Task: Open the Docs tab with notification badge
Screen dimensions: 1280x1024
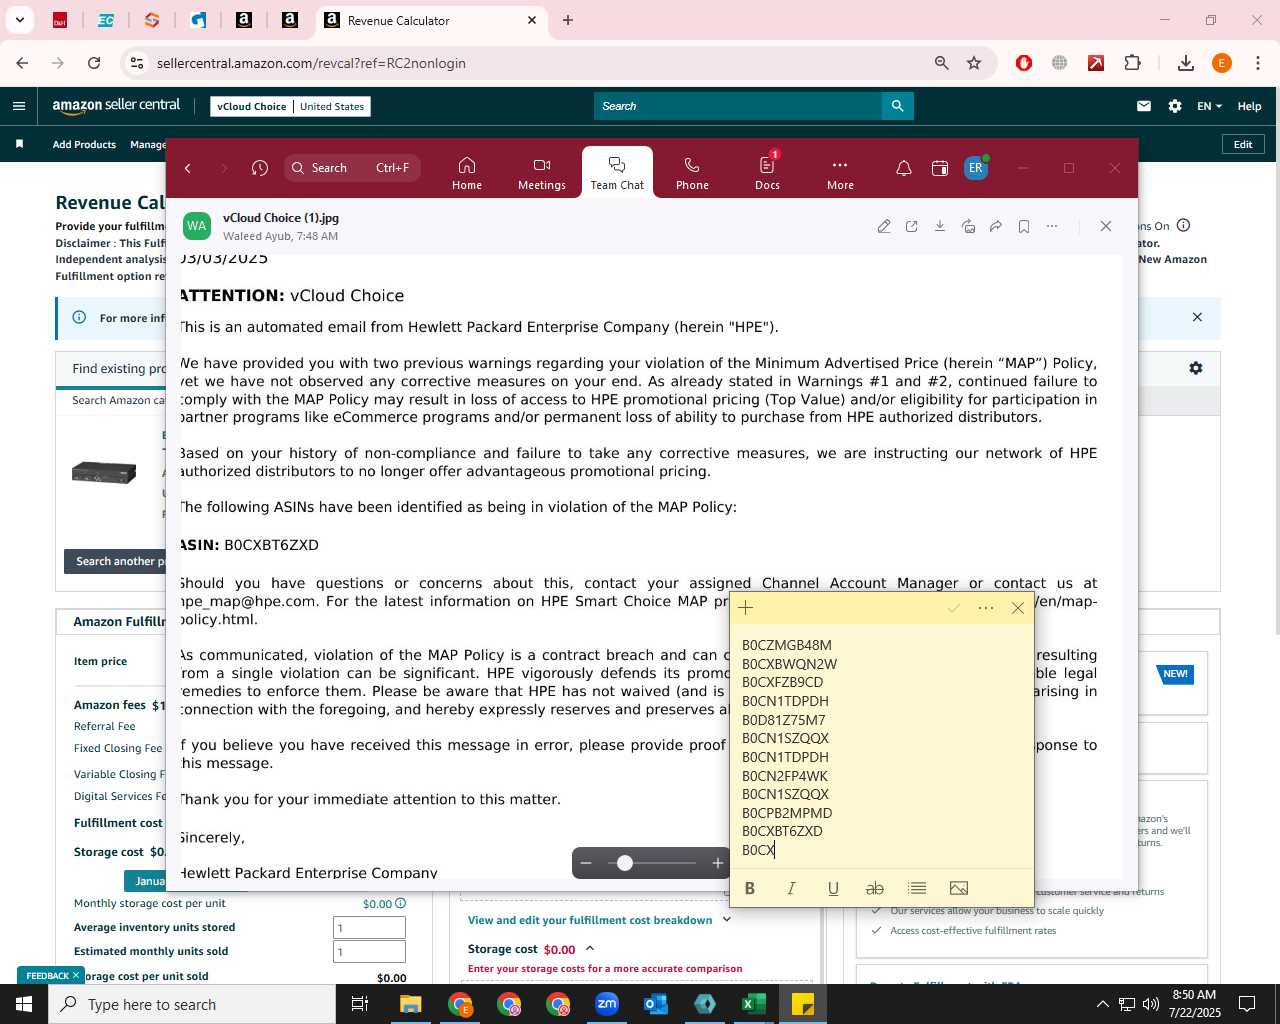Action: (767, 172)
